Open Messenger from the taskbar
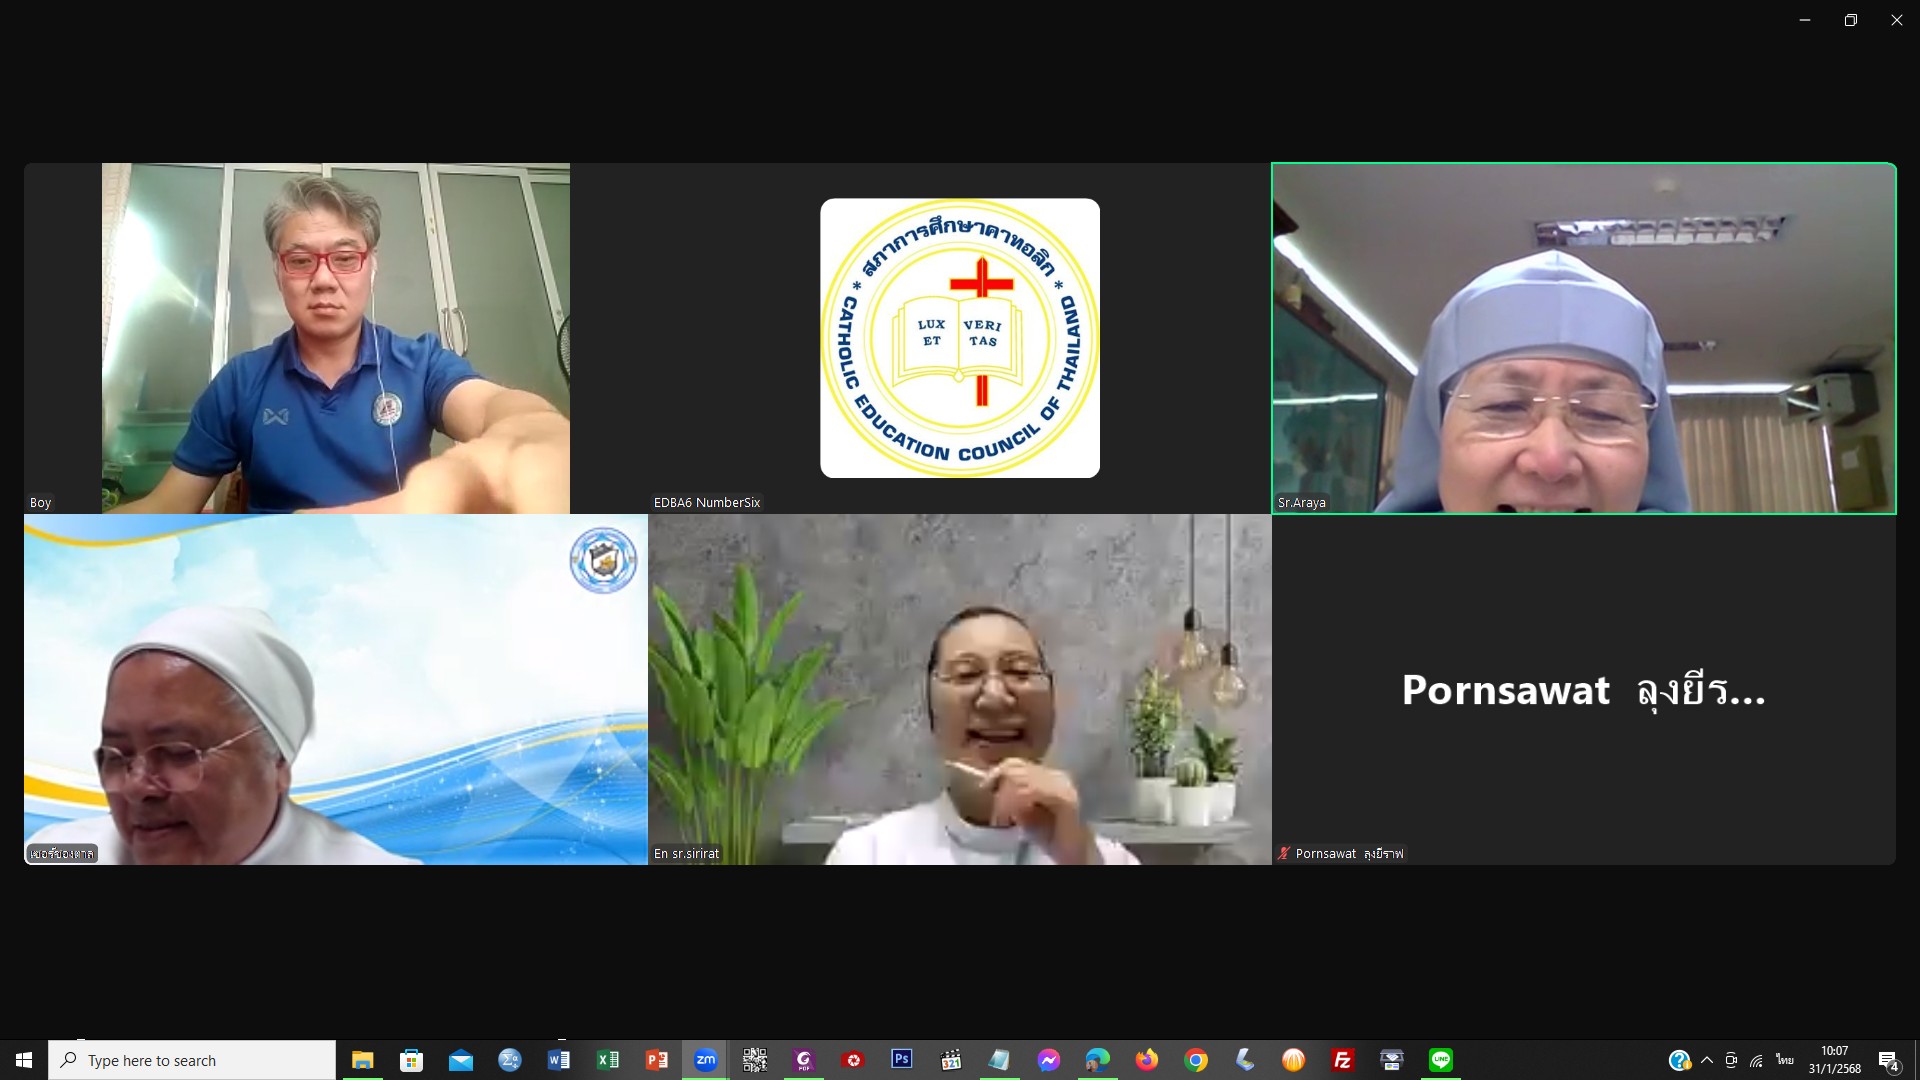Image resolution: width=1920 pixels, height=1080 pixels. (1048, 1060)
